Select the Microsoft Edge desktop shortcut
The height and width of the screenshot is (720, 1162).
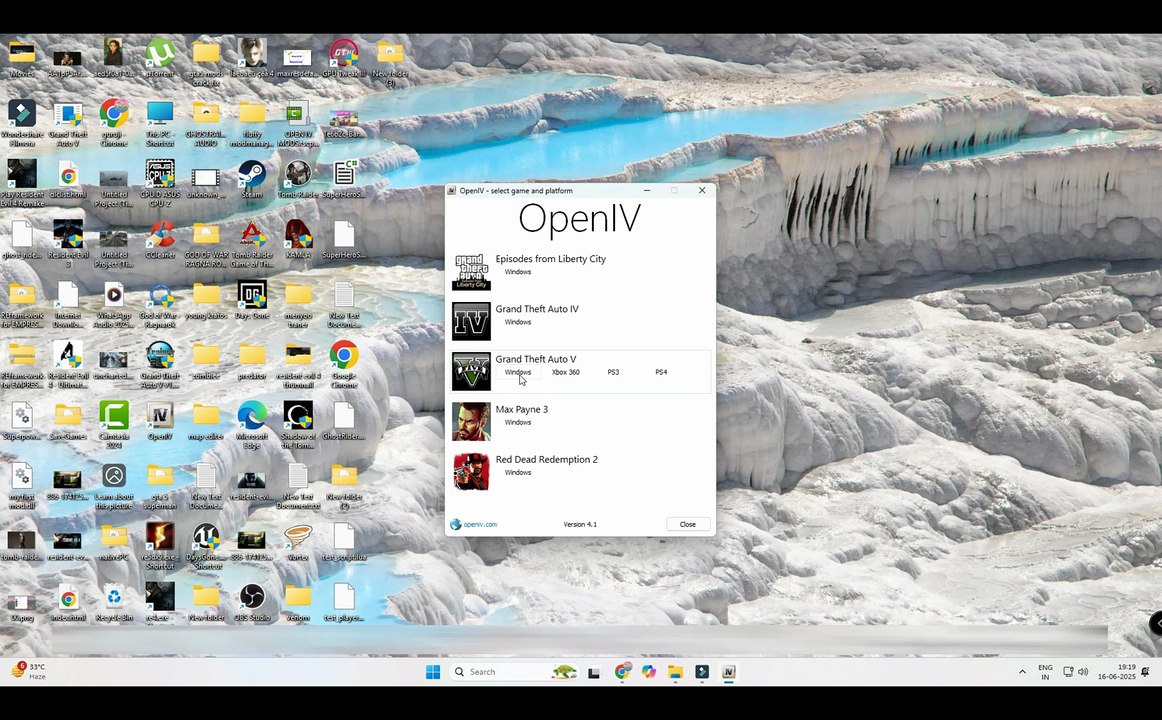tap(252, 425)
